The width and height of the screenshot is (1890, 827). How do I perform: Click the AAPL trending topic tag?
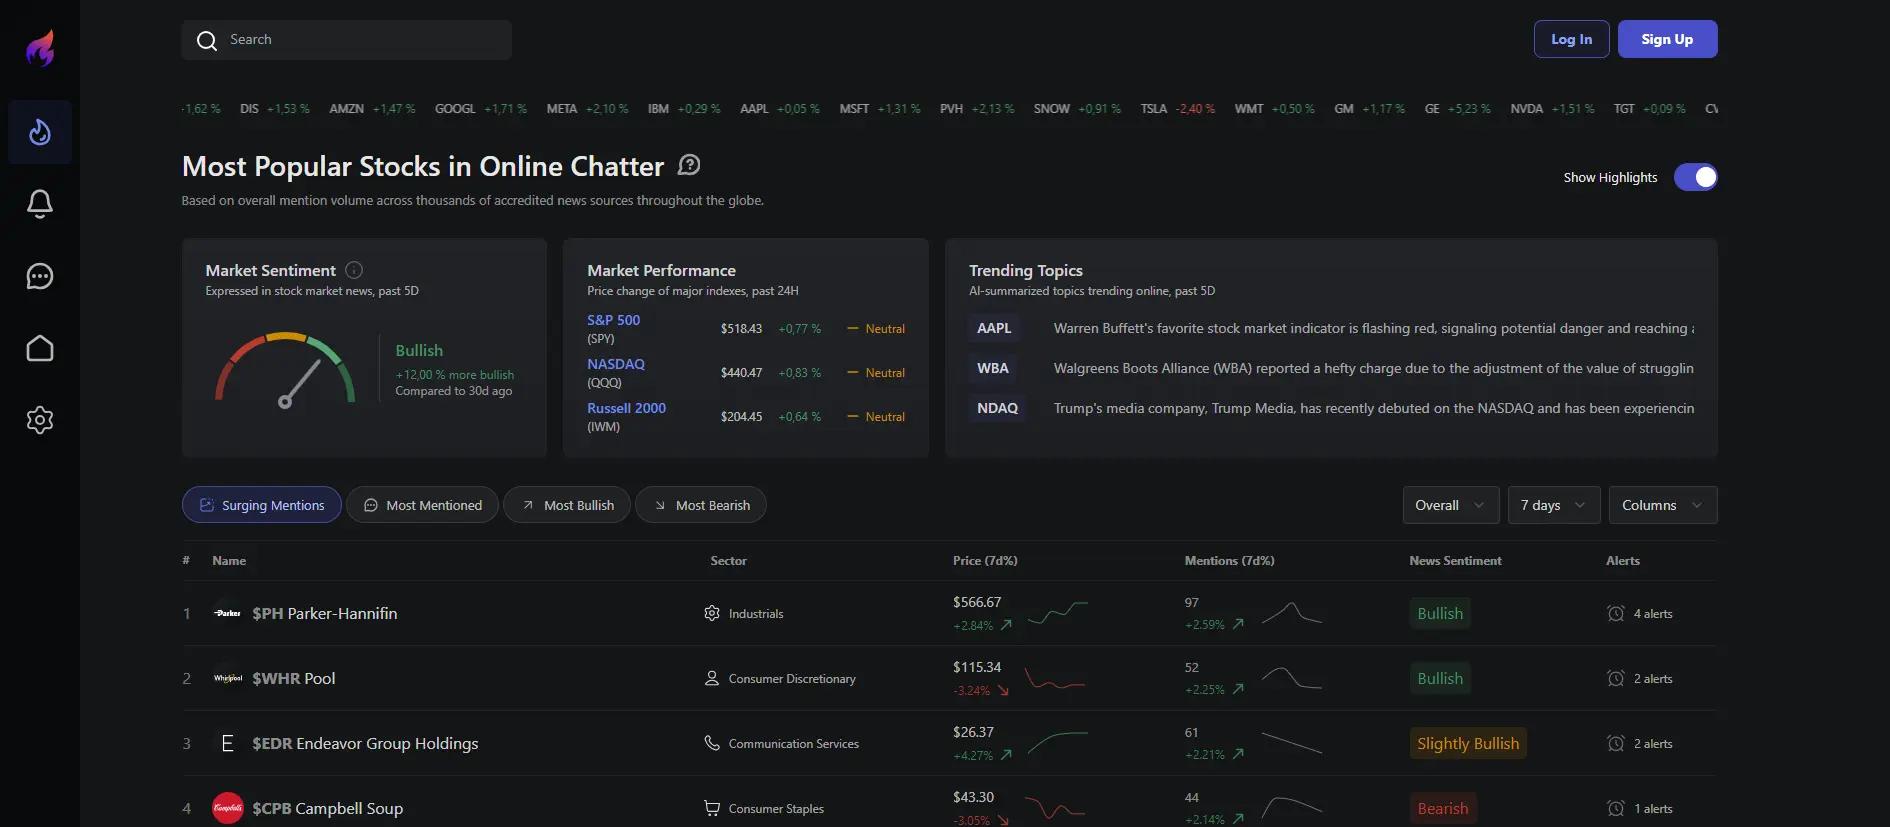tap(994, 328)
